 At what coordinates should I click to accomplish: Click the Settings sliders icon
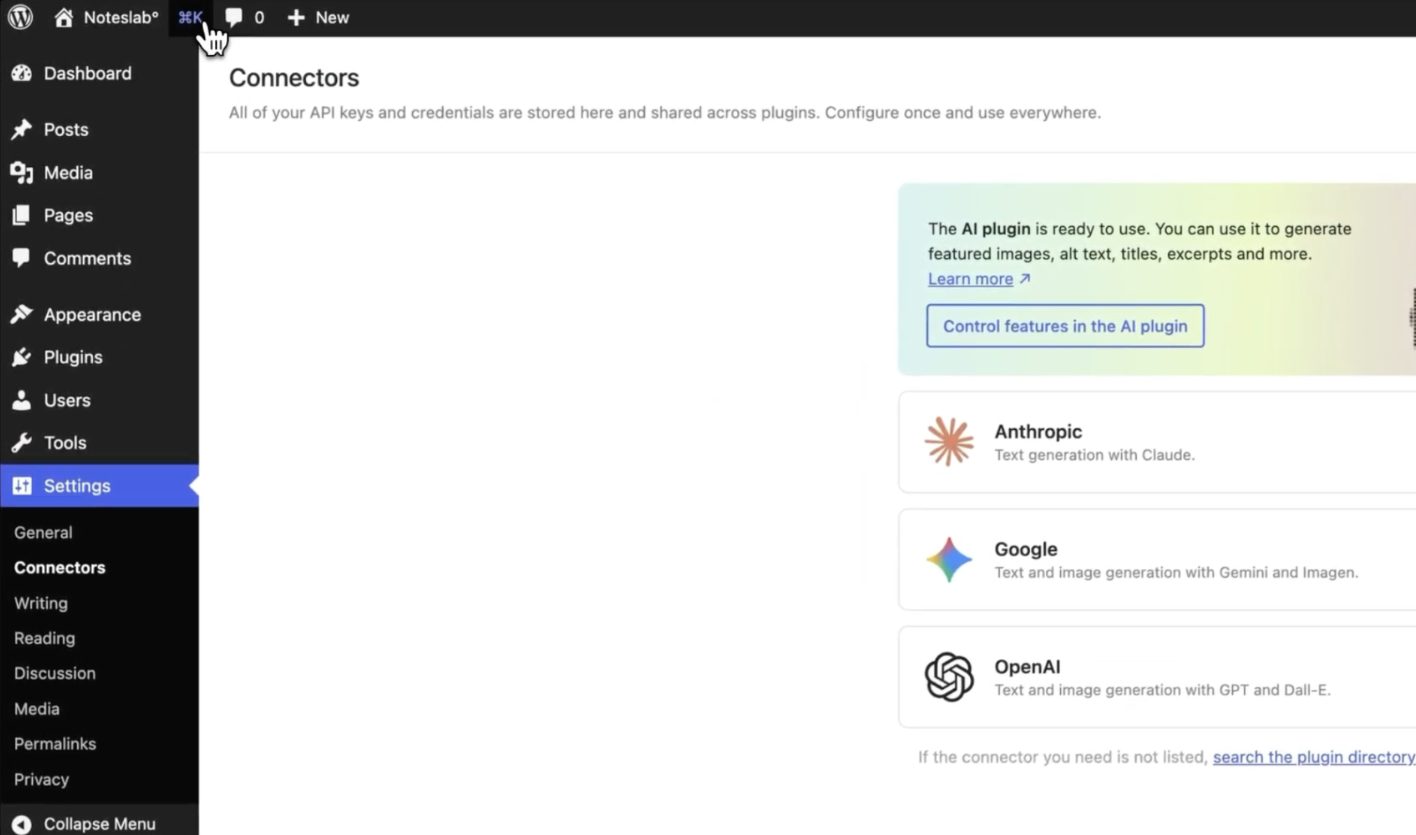click(21, 486)
